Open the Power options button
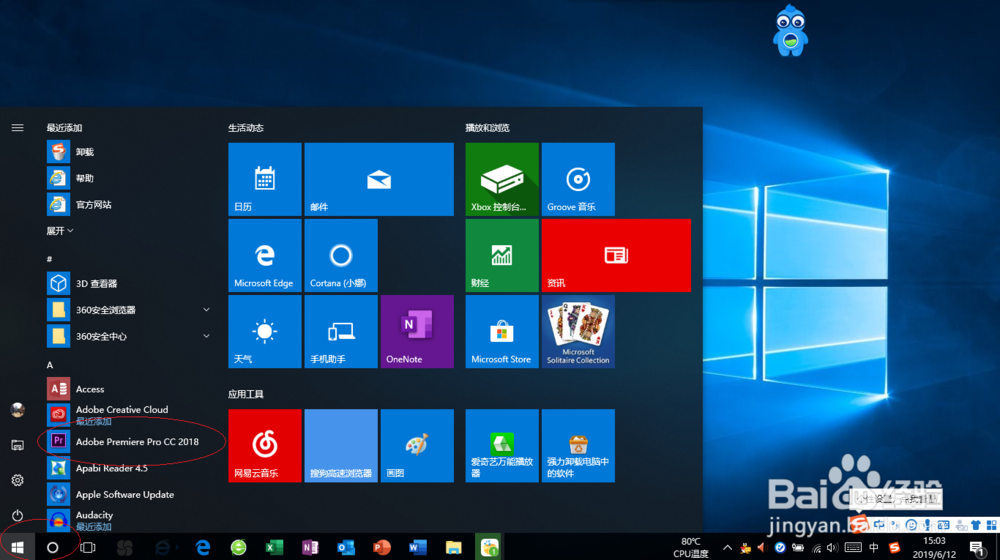Image resolution: width=1000 pixels, height=560 pixels. point(17,515)
